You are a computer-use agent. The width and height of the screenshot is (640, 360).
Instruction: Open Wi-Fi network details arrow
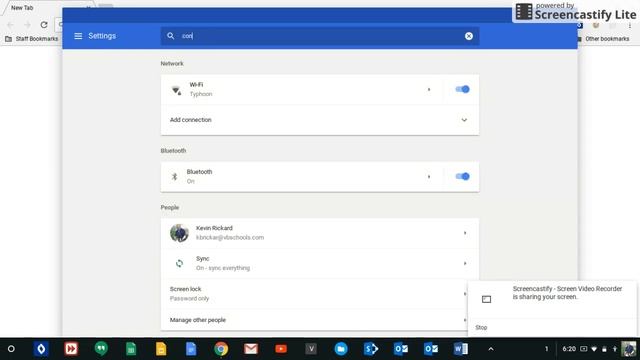[429, 89]
